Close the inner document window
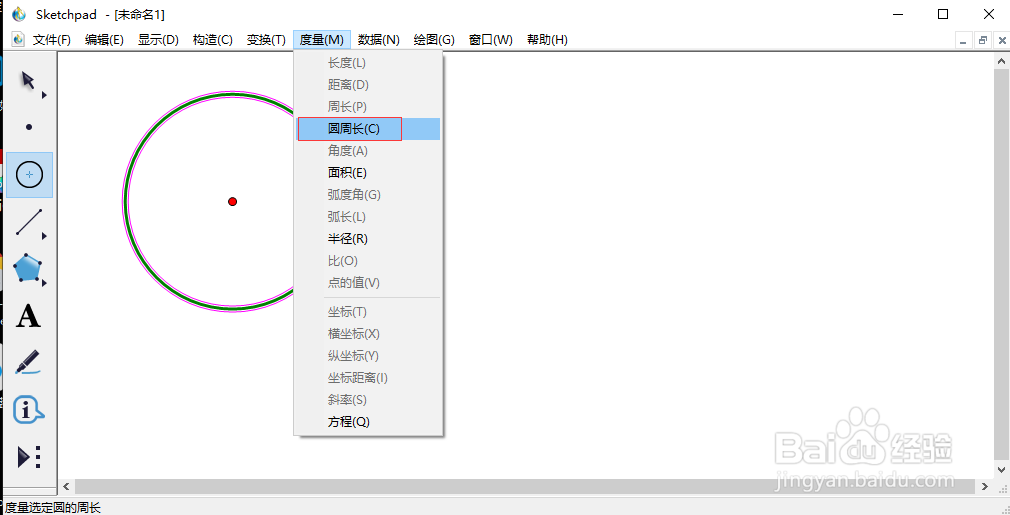 click(1002, 40)
